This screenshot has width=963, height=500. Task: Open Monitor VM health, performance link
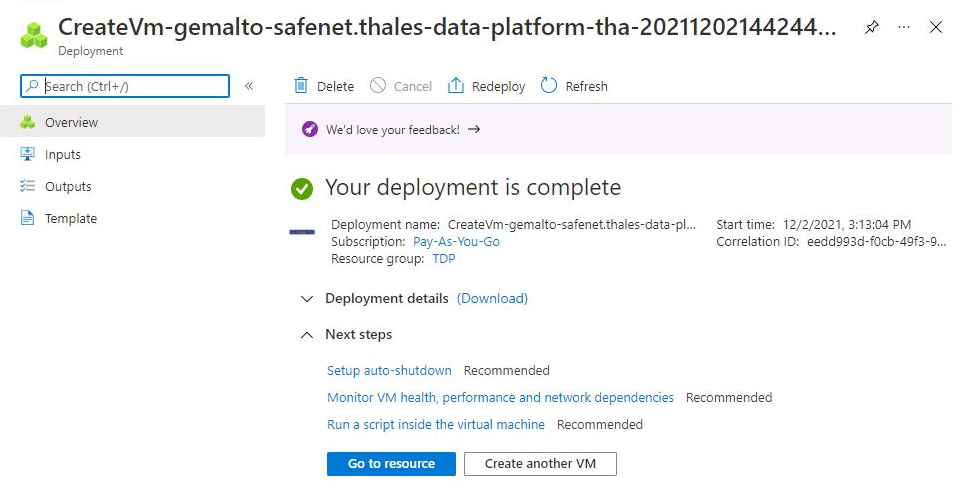click(x=501, y=397)
